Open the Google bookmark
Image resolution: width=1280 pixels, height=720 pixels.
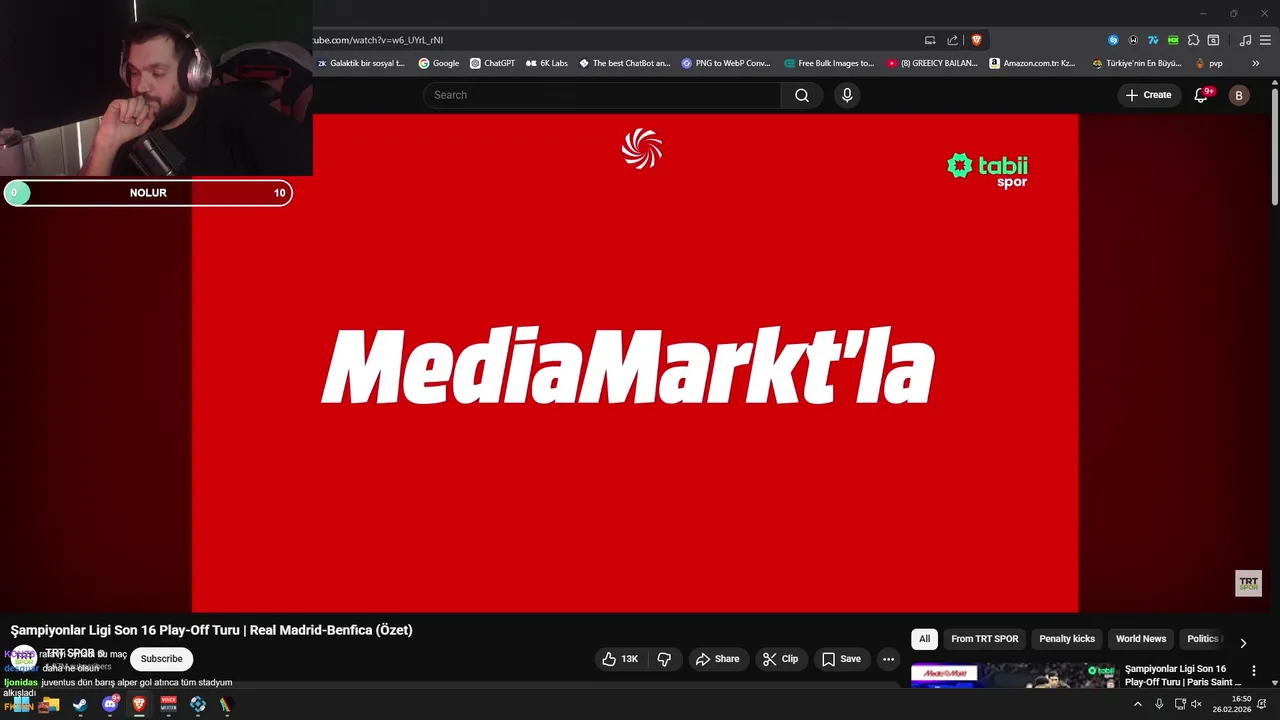point(439,63)
